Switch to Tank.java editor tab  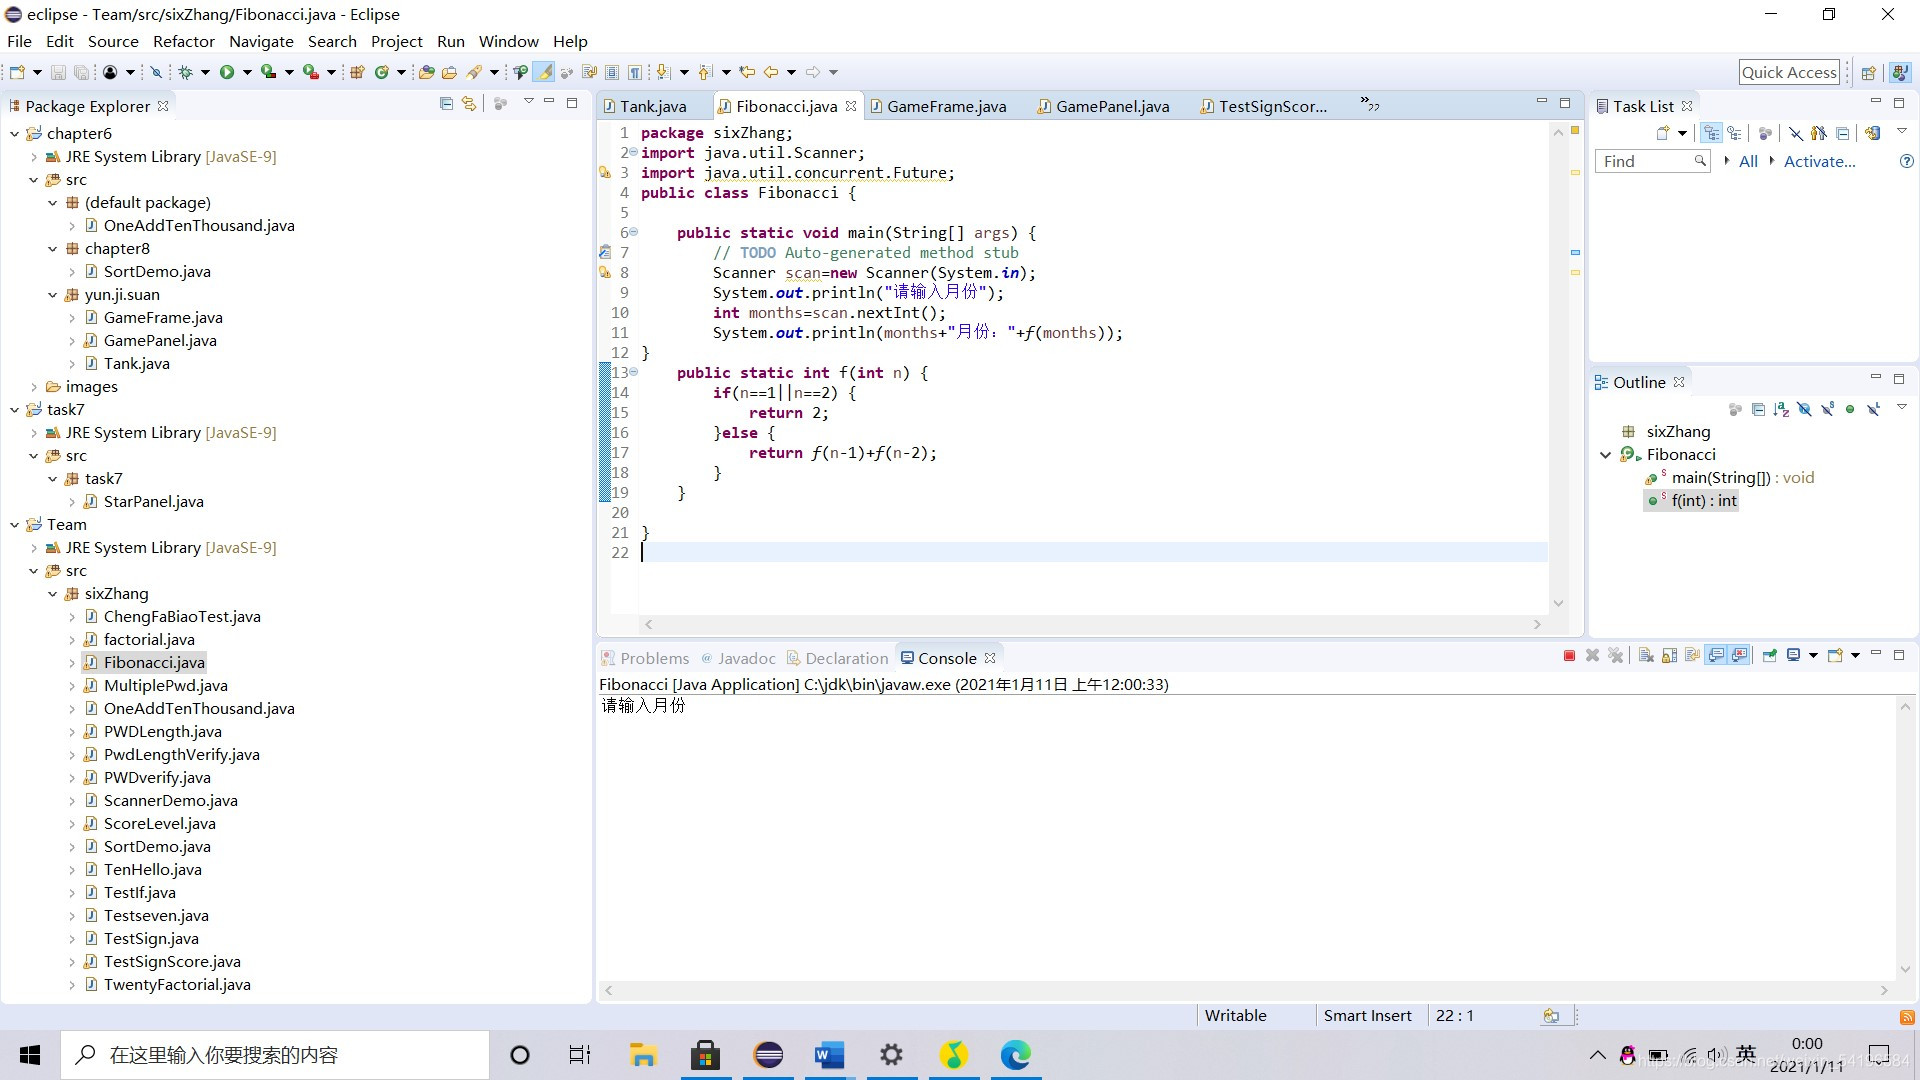tap(644, 106)
